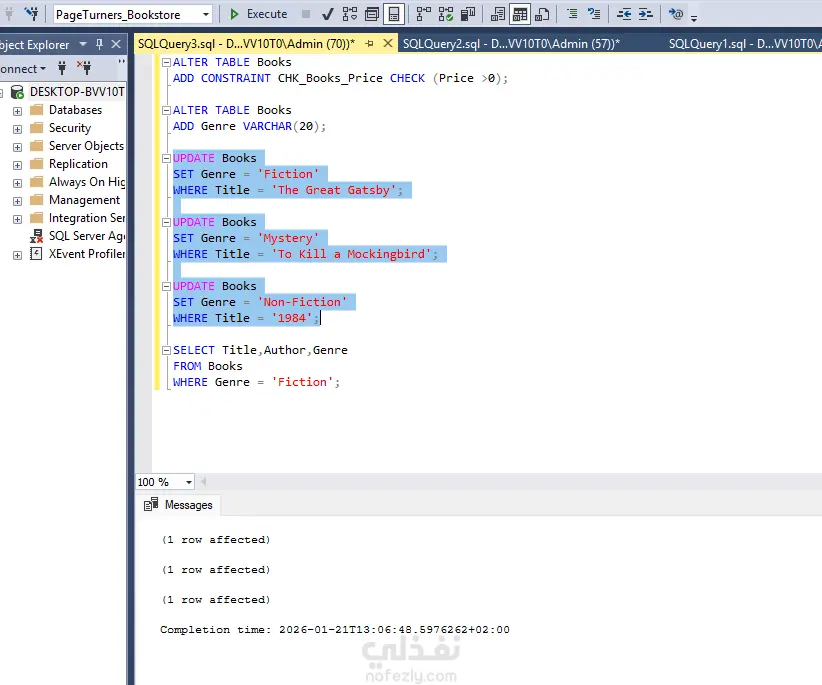
Task: Open the toolbar overflow options arrow
Action: [x=694, y=18]
